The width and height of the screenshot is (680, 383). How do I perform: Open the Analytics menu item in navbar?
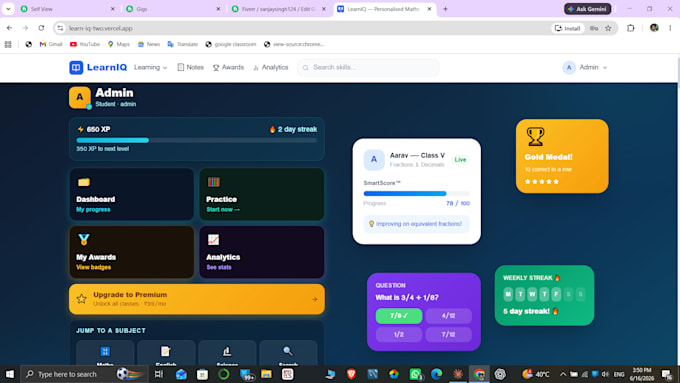pyautogui.click(x=271, y=67)
